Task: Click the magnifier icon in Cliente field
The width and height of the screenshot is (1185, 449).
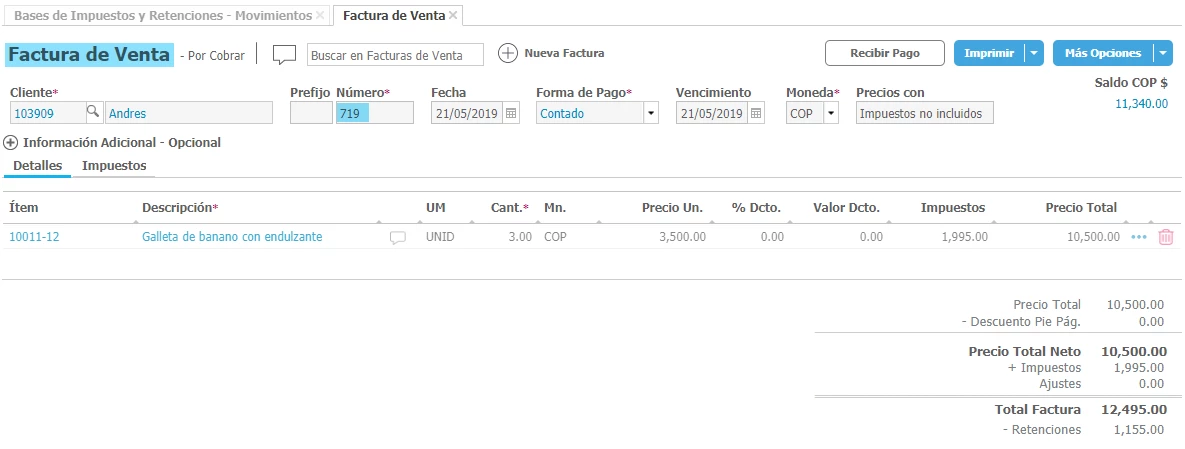Action: tap(92, 113)
